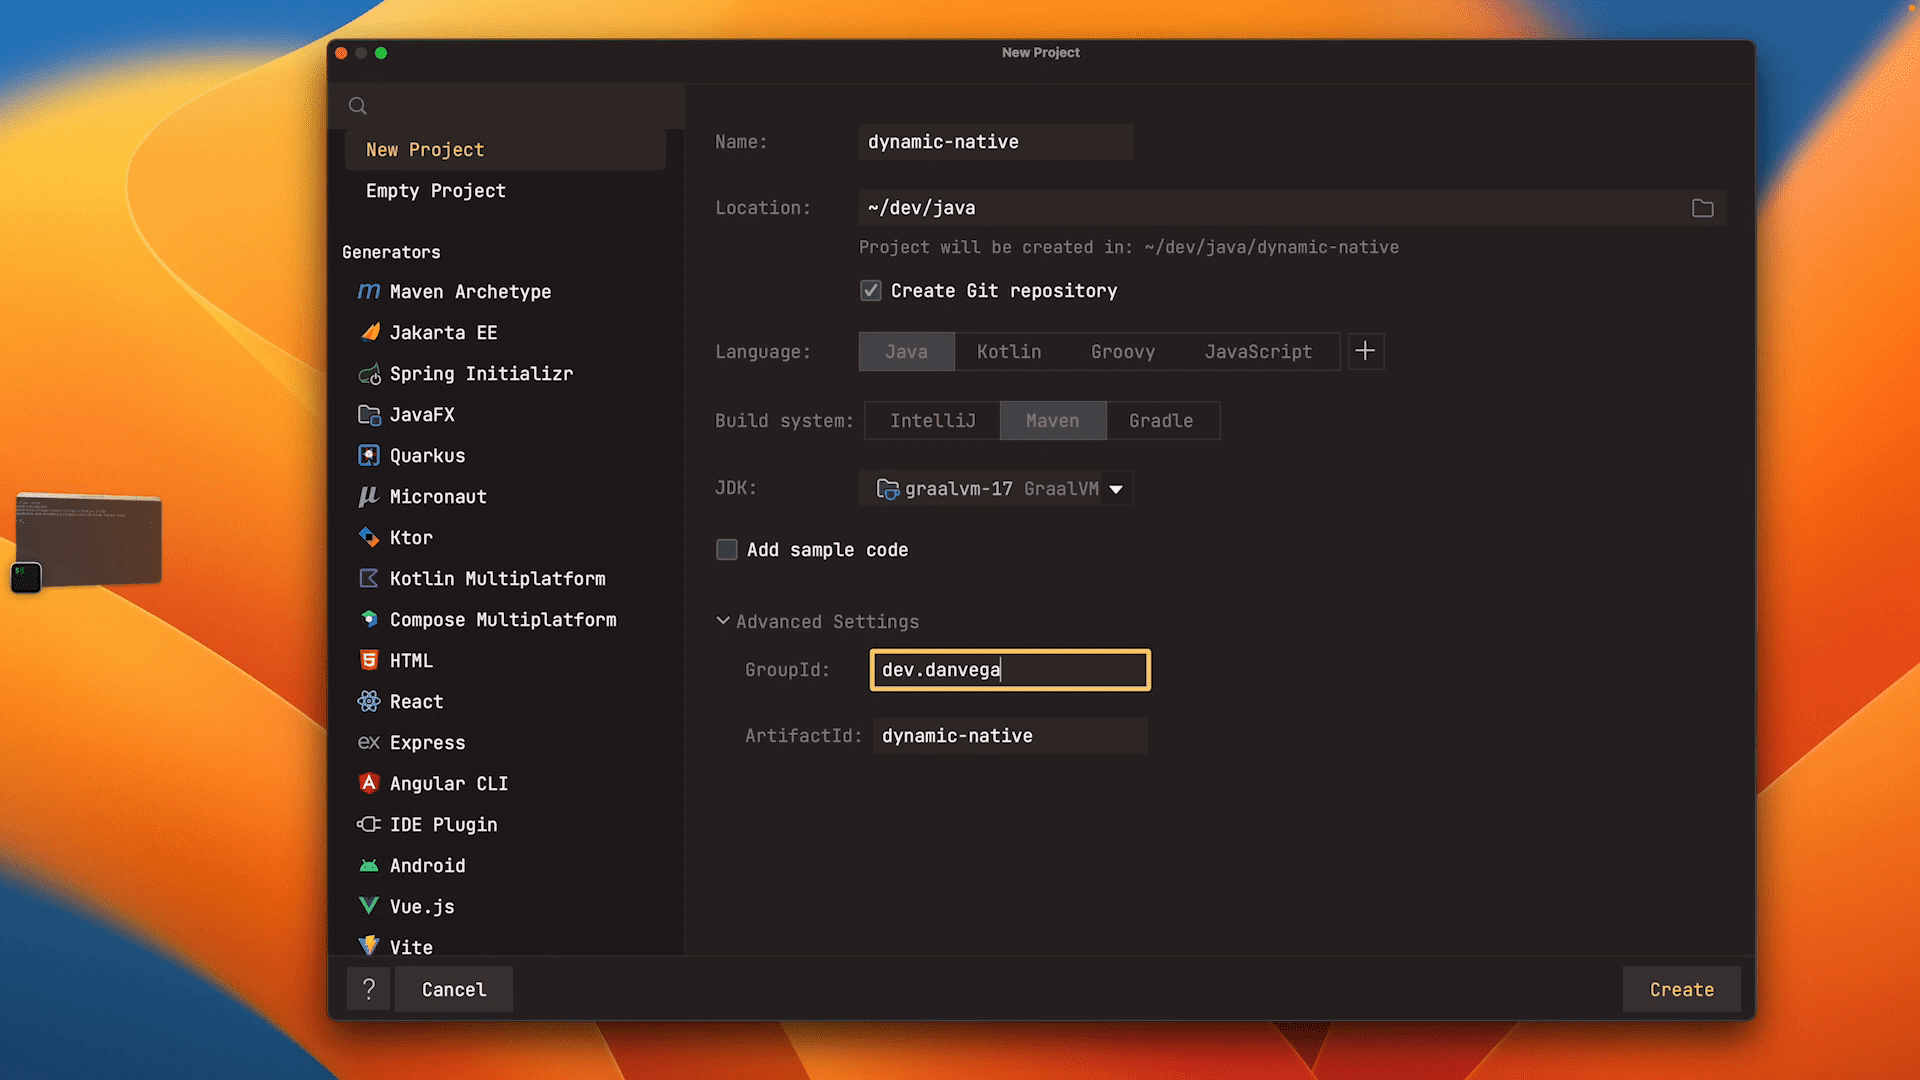Uncheck Create Git repository
This screenshot has height=1080, width=1920.
(x=870, y=290)
